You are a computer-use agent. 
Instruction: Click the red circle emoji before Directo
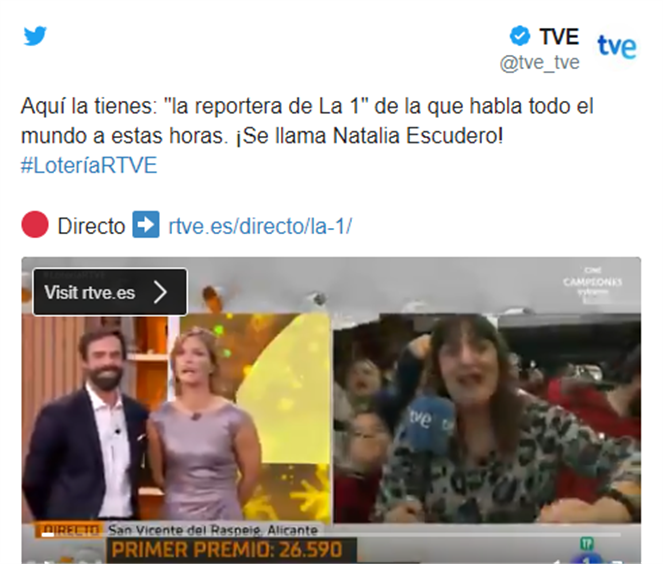tap(35, 225)
